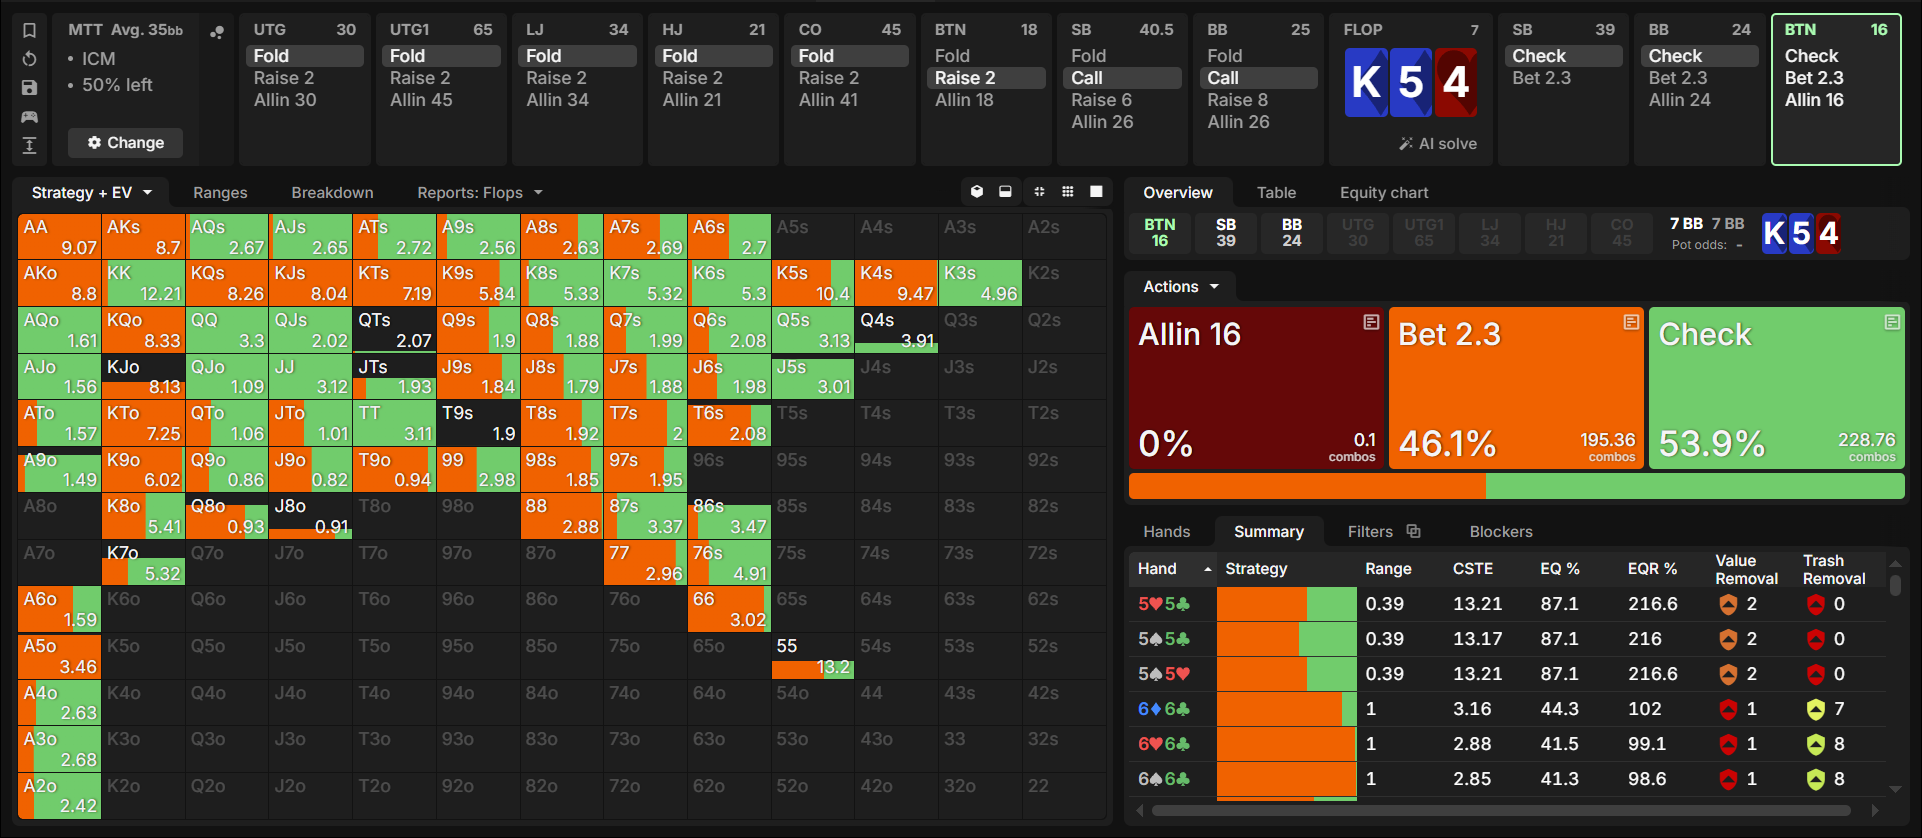Screen dimensions: 1922x838
Task: Click the floppy disk save icon
Action: tap(30, 88)
